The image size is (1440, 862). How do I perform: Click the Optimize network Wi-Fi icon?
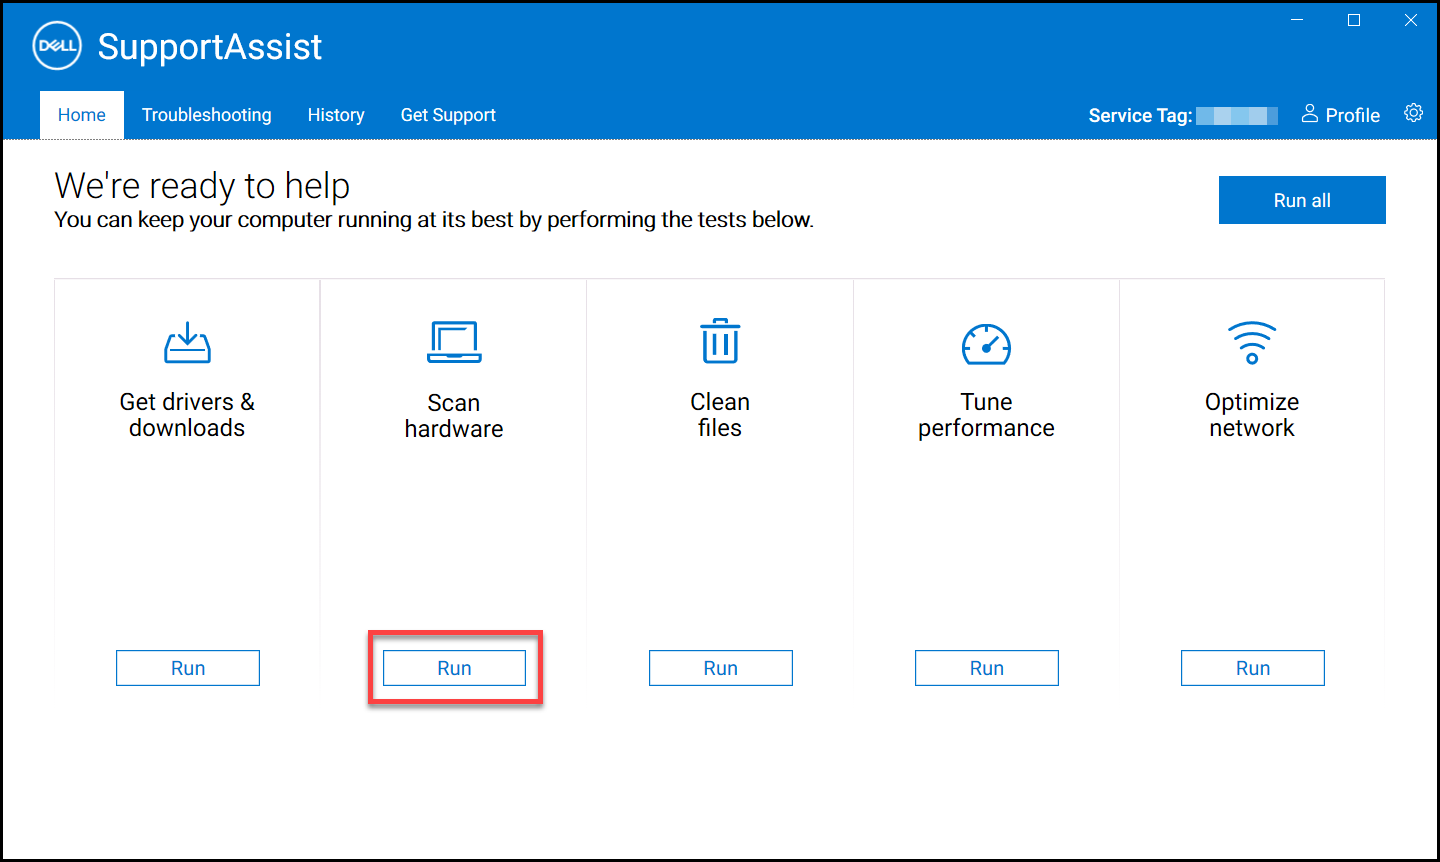point(1252,343)
